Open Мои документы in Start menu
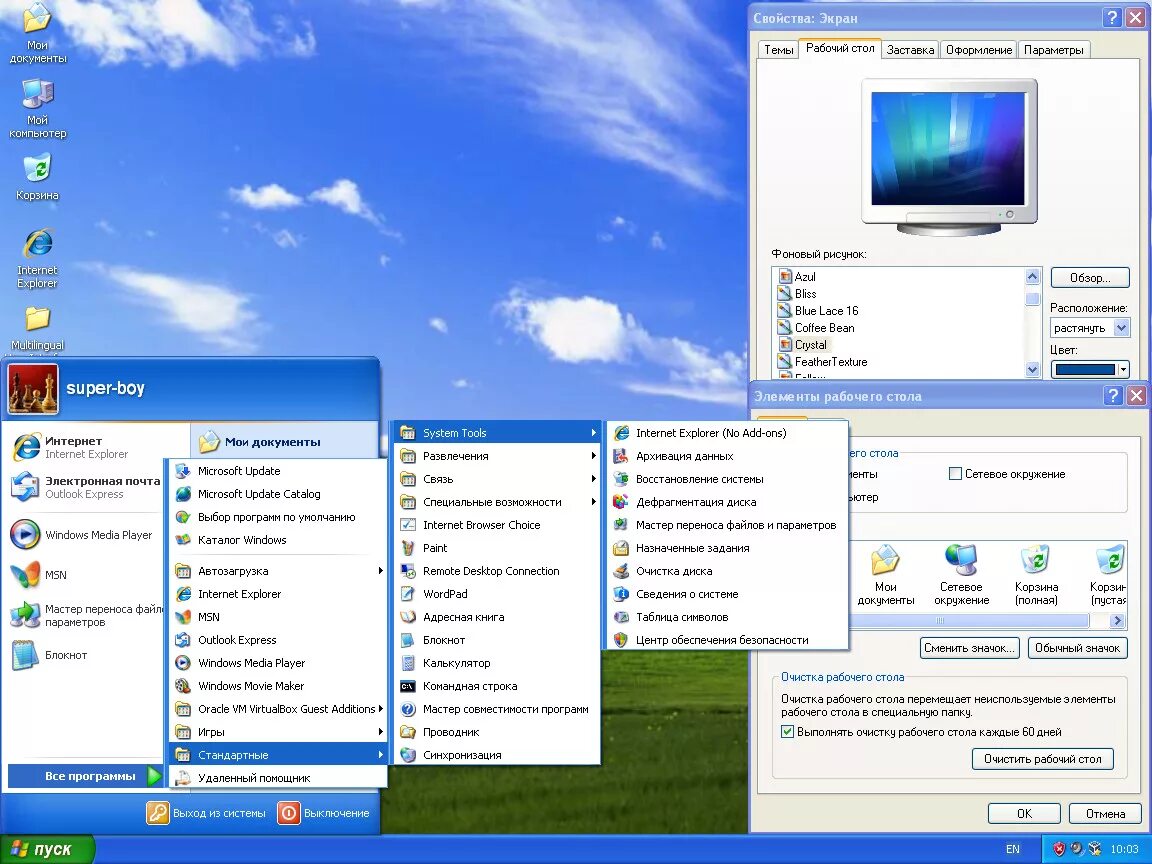Screen dimensions: 1152x864 click(285, 442)
